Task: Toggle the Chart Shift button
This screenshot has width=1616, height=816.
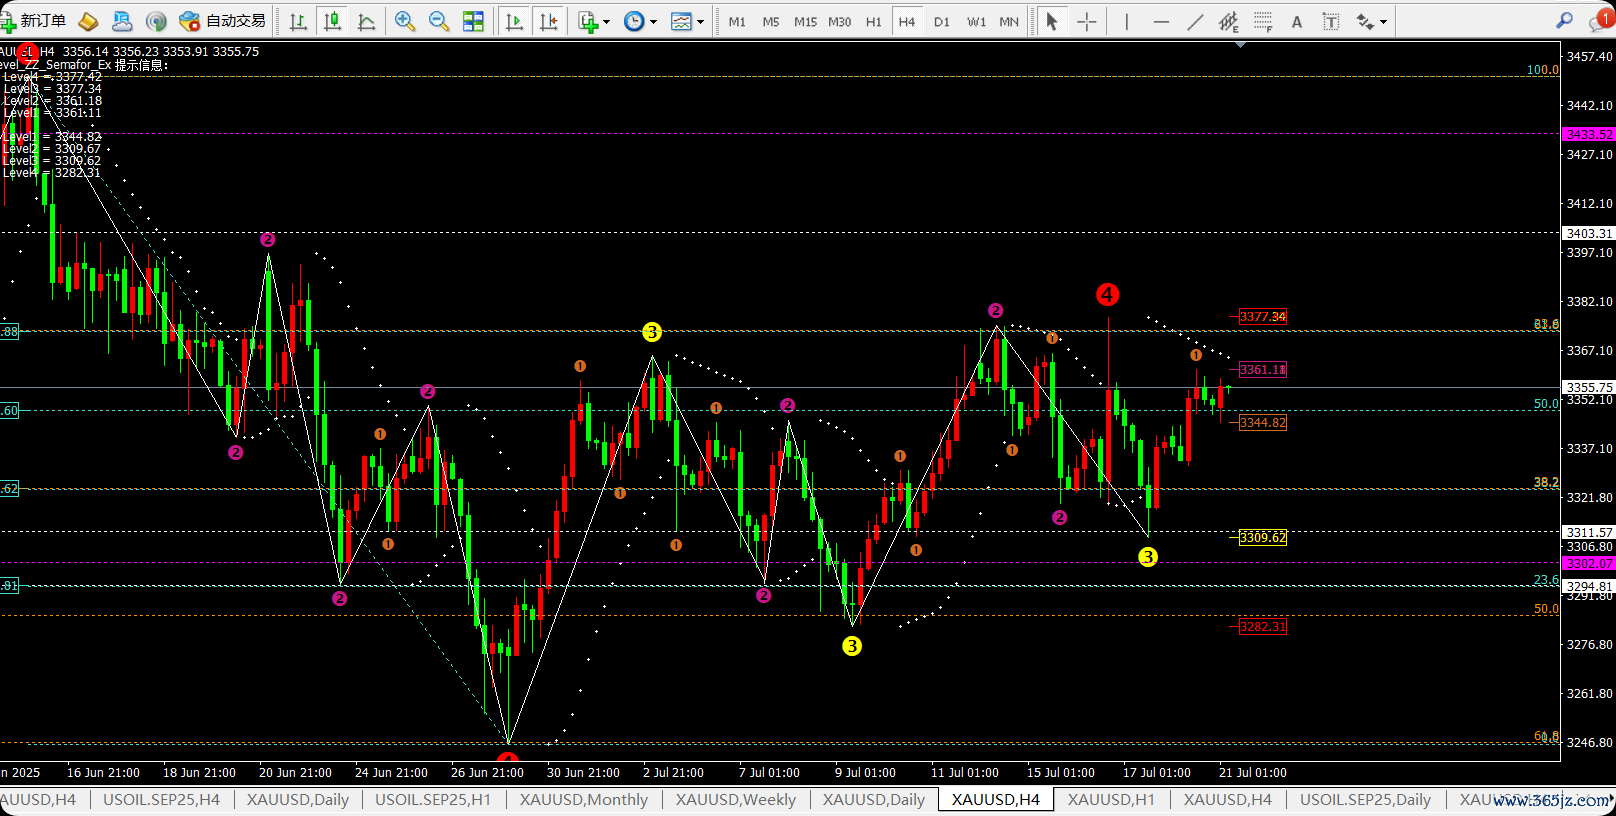Action: click(x=548, y=21)
